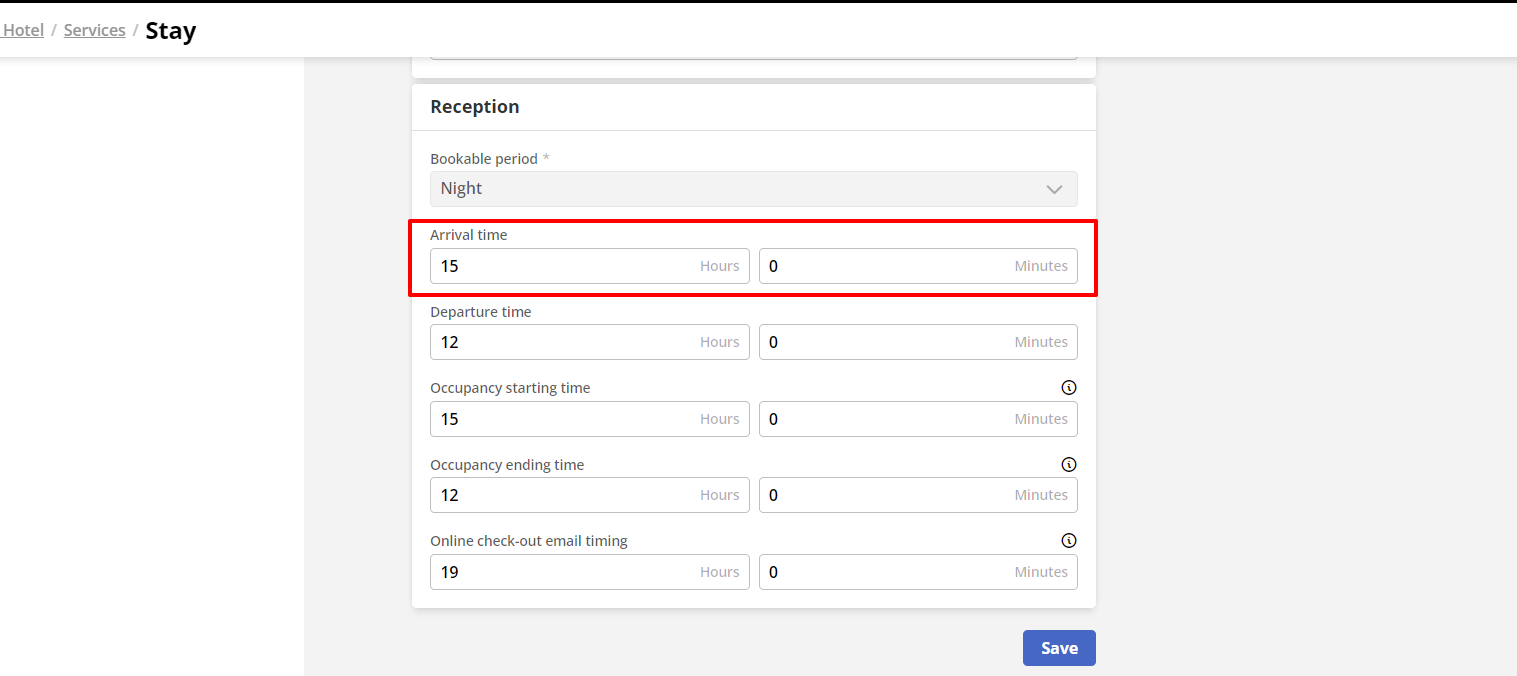Click the Reception section heading

[x=474, y=106]
